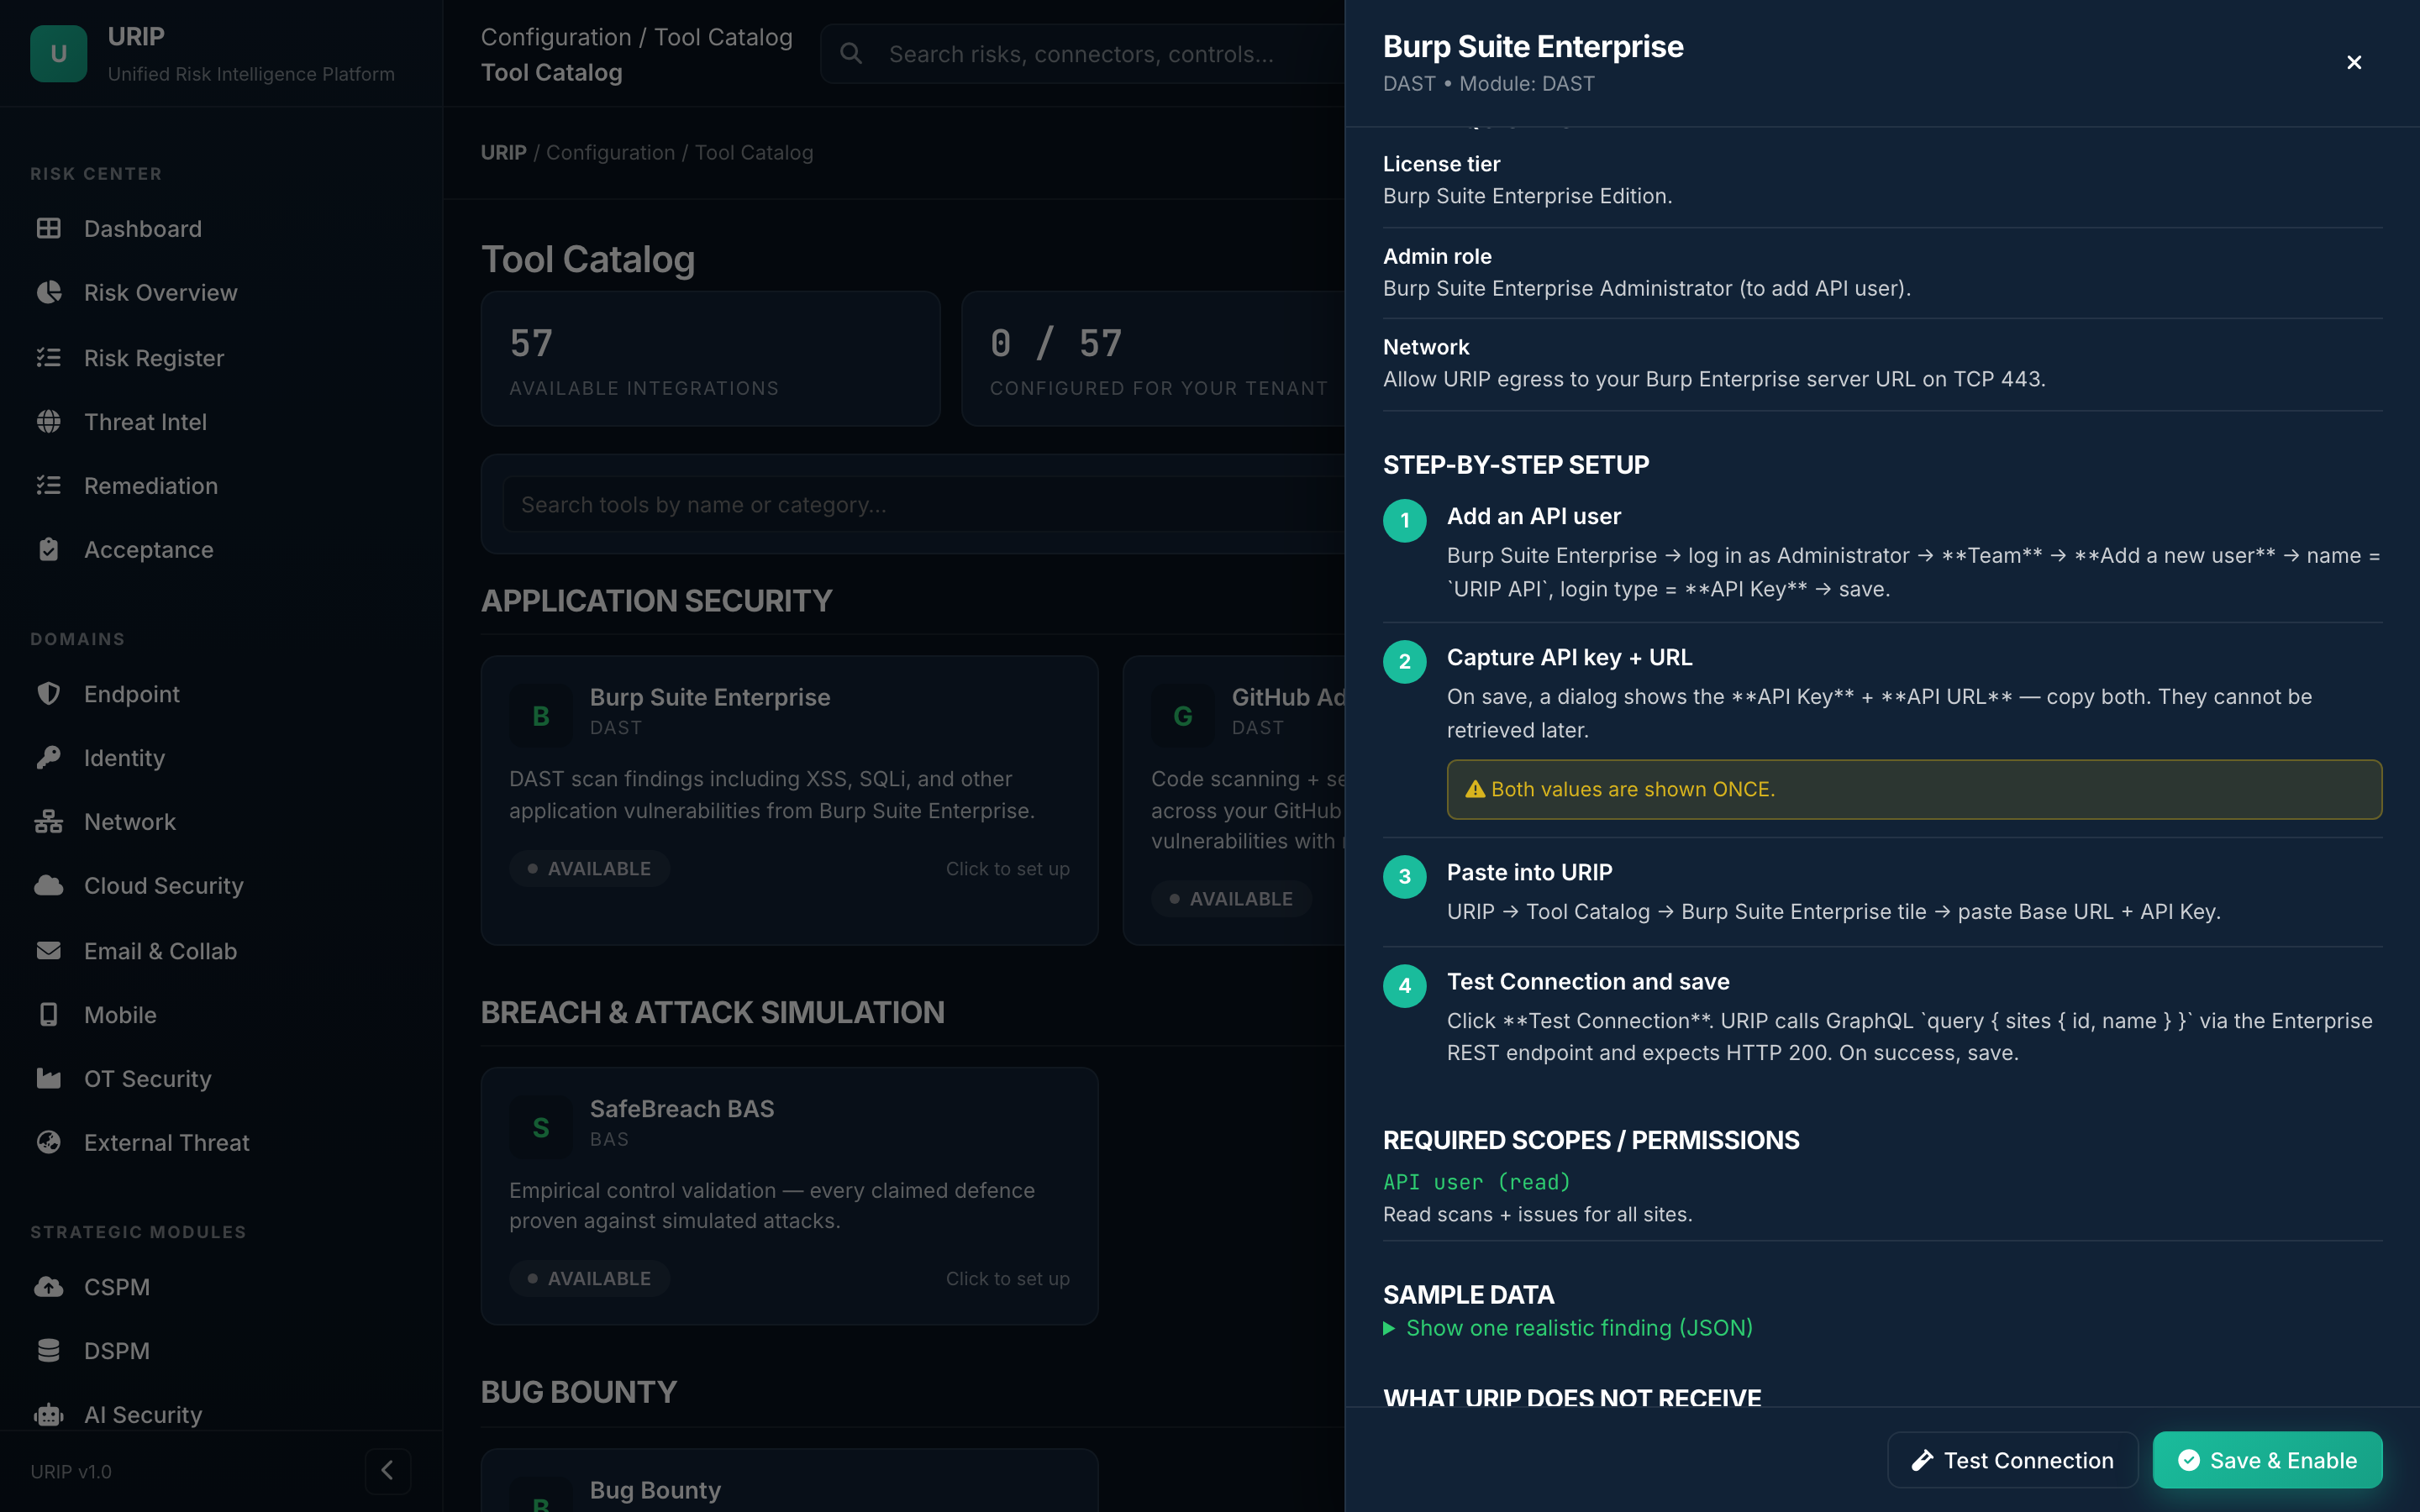Click the Identity key icon
This screenshot has width=2420, height=1512.
[x=49, y=757]
